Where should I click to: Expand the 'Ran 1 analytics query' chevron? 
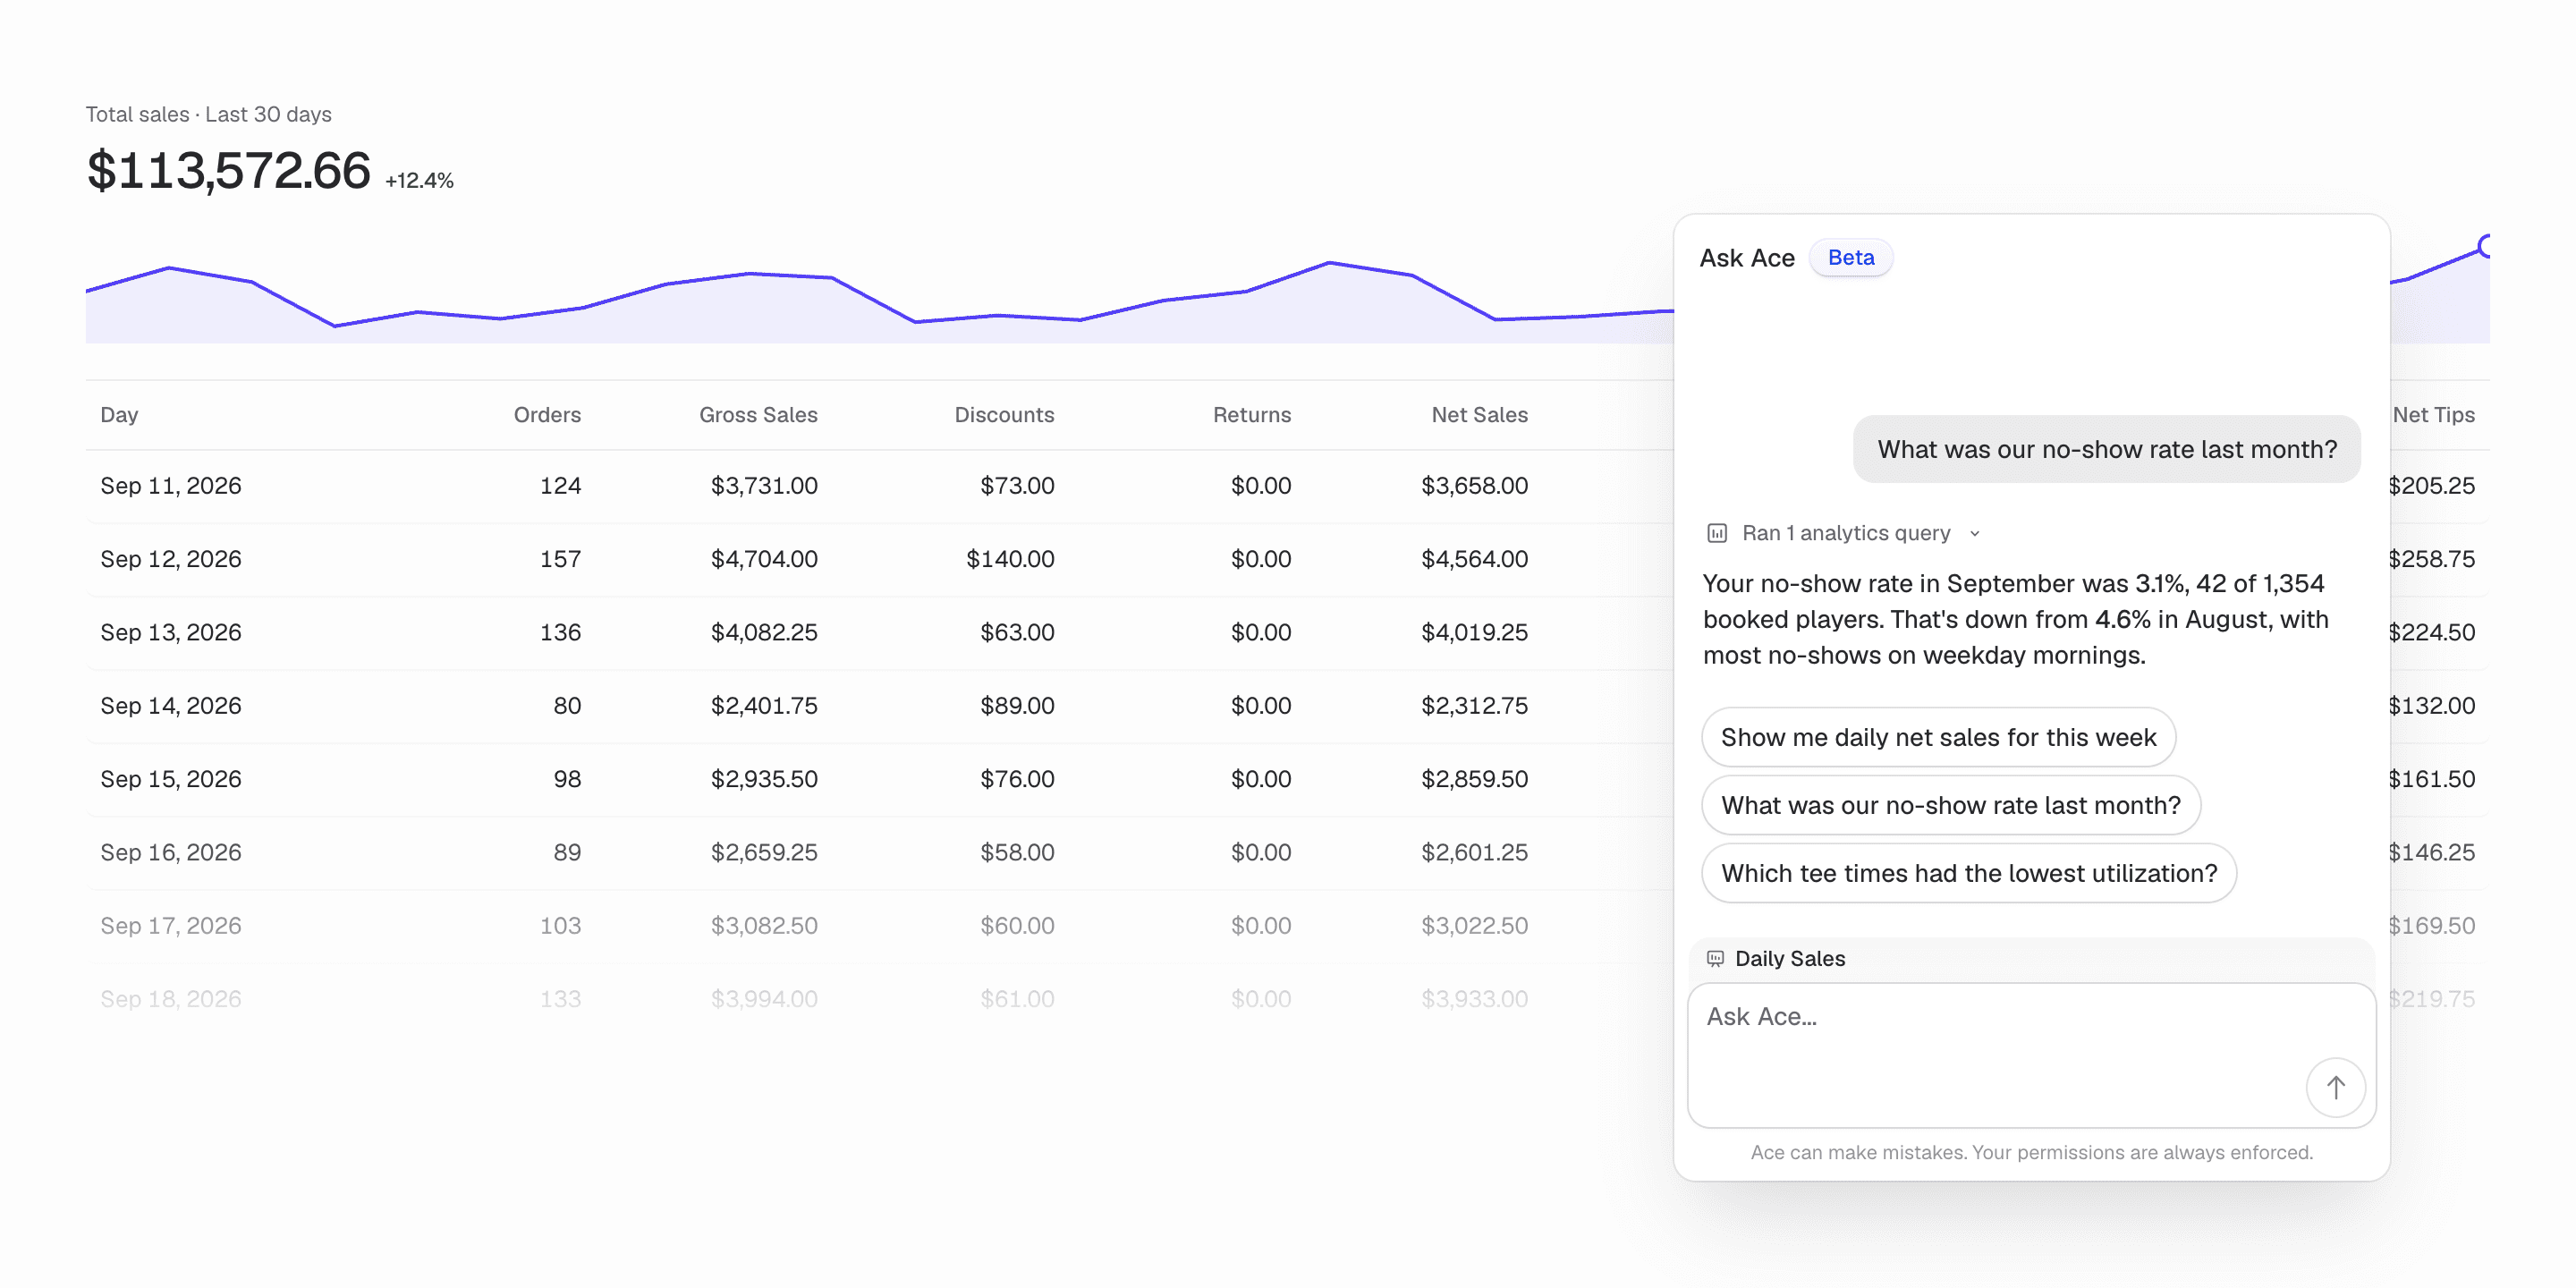[x=1975, y=533]
